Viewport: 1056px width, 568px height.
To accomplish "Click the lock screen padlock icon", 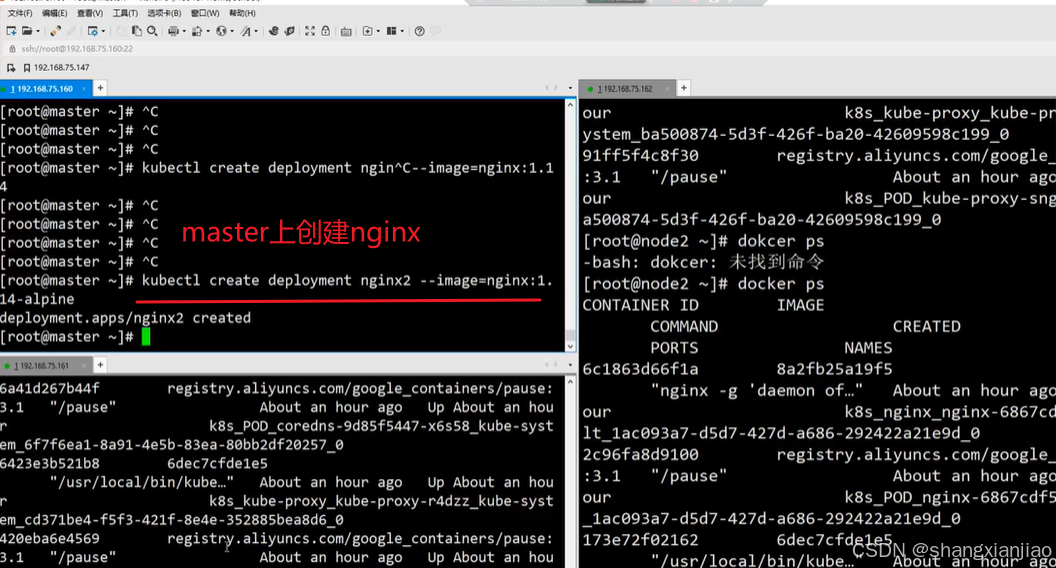I will (x=325, y=31).
